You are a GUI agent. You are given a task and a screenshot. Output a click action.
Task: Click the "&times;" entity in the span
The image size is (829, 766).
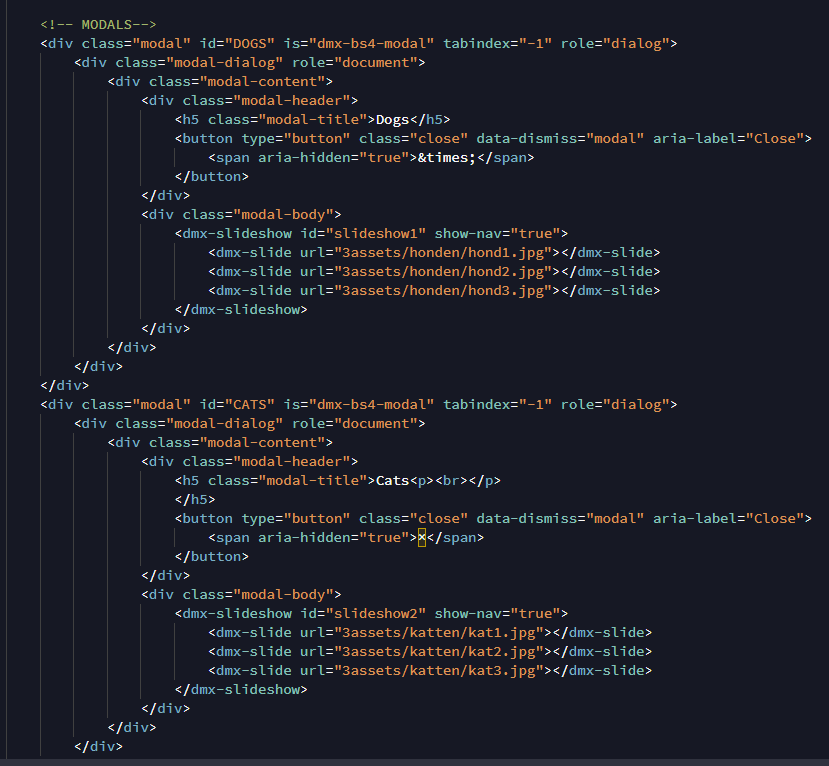coord(447,158)
